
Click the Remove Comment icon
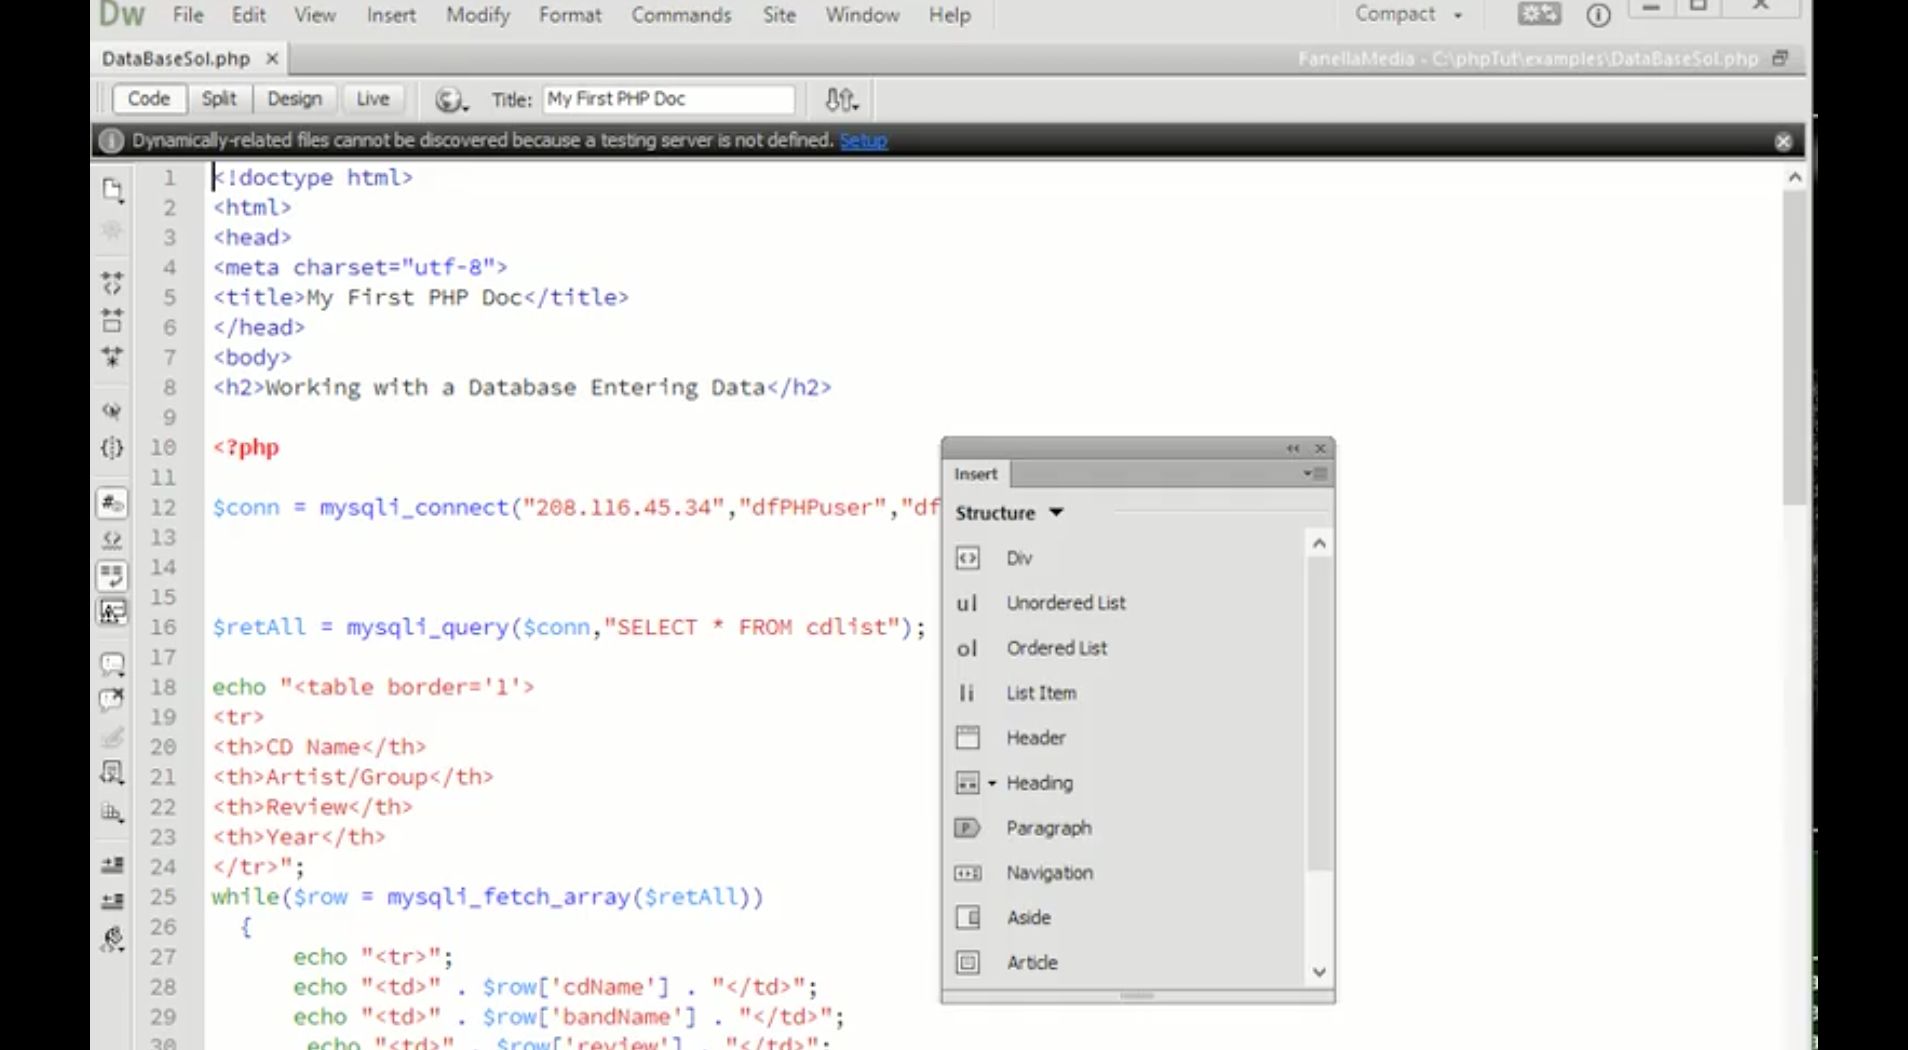(x=112, y=700)
